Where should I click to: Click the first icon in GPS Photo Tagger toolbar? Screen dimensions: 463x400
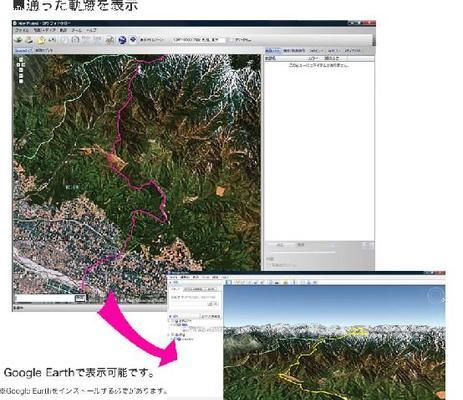pyautogui.click(x=19, y=40)
